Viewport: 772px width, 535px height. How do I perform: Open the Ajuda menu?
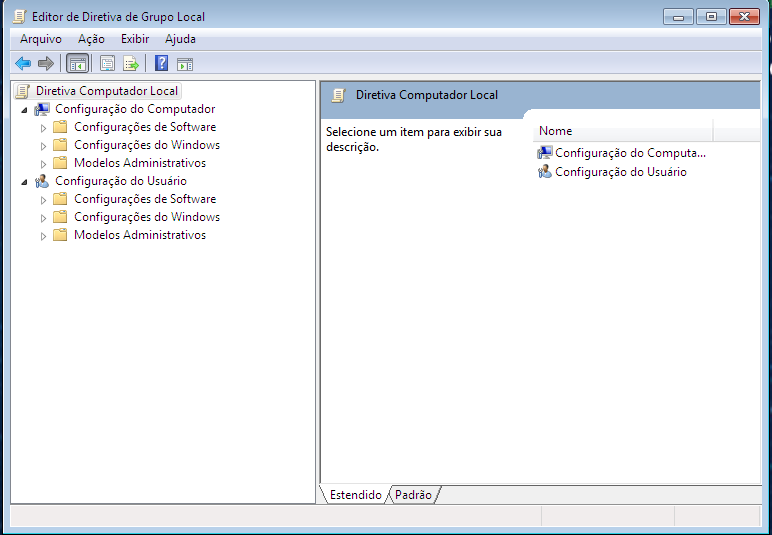point(180,39)
